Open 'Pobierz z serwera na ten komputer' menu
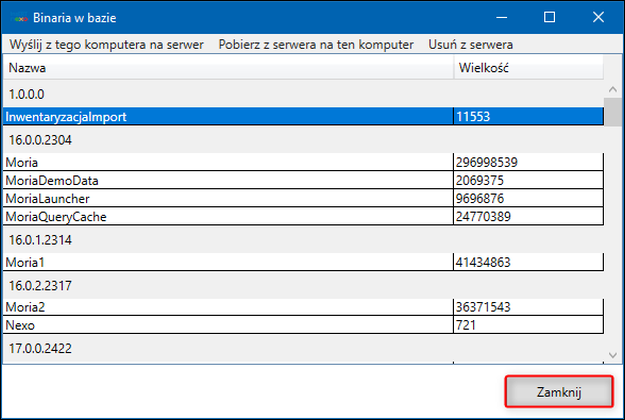The image size is (625, 420). pyautogui.click(x=316, y=45)
